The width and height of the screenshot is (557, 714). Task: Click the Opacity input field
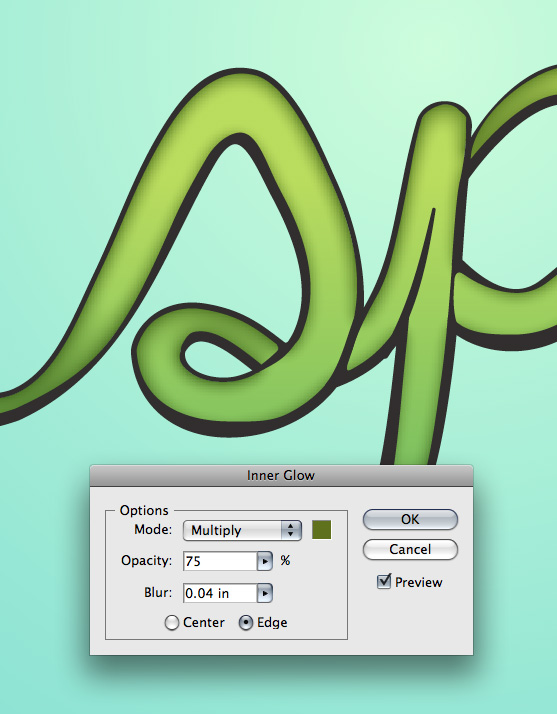coord(220,561)
